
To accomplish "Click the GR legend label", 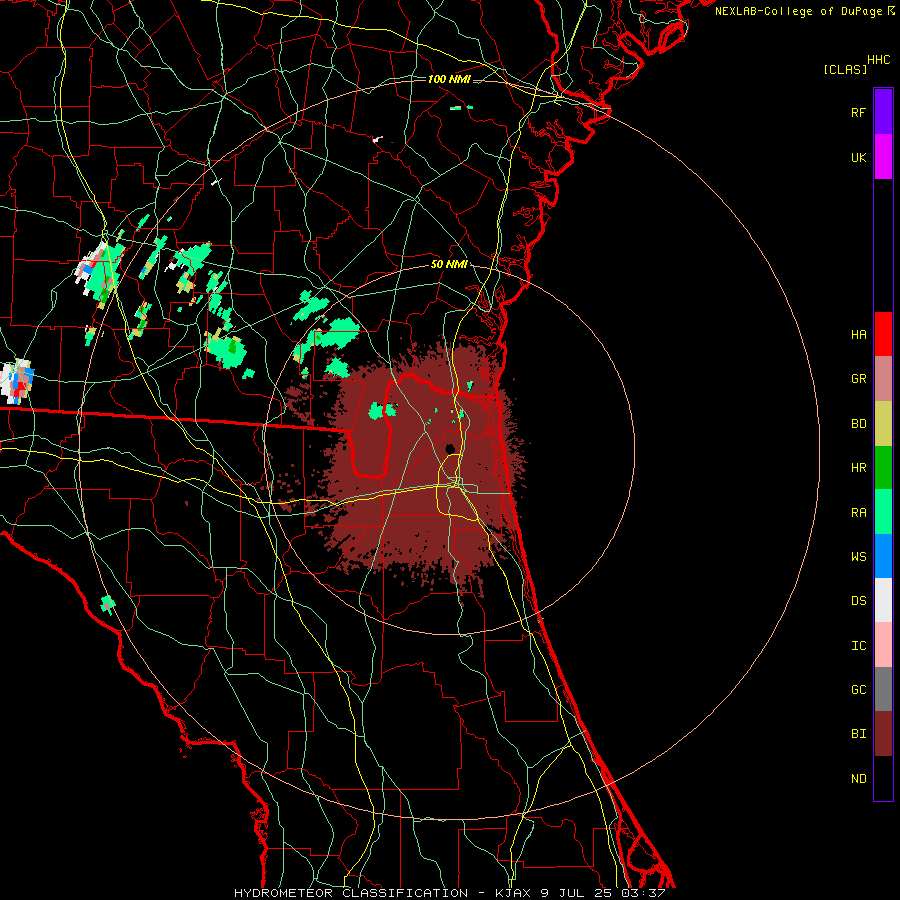I will pos(858,379).
